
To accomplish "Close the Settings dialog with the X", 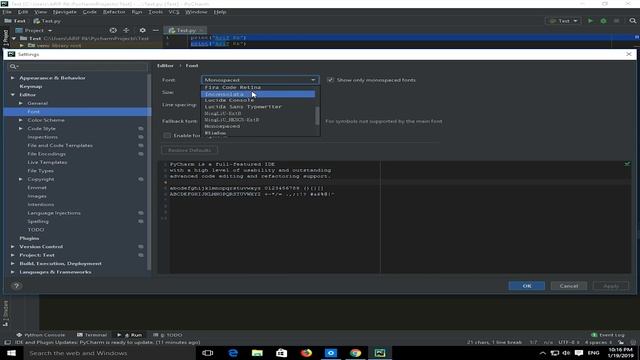I will tap(629, 54).
